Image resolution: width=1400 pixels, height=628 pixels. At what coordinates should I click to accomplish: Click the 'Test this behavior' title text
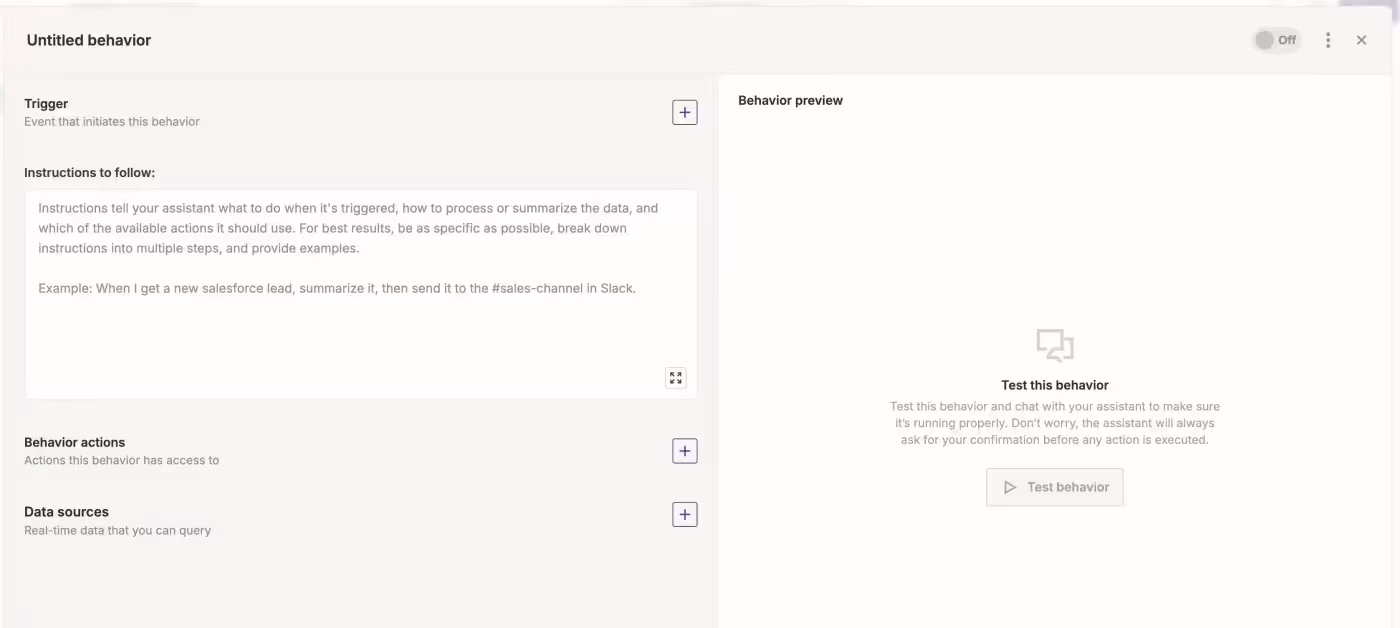point(1055,385)
